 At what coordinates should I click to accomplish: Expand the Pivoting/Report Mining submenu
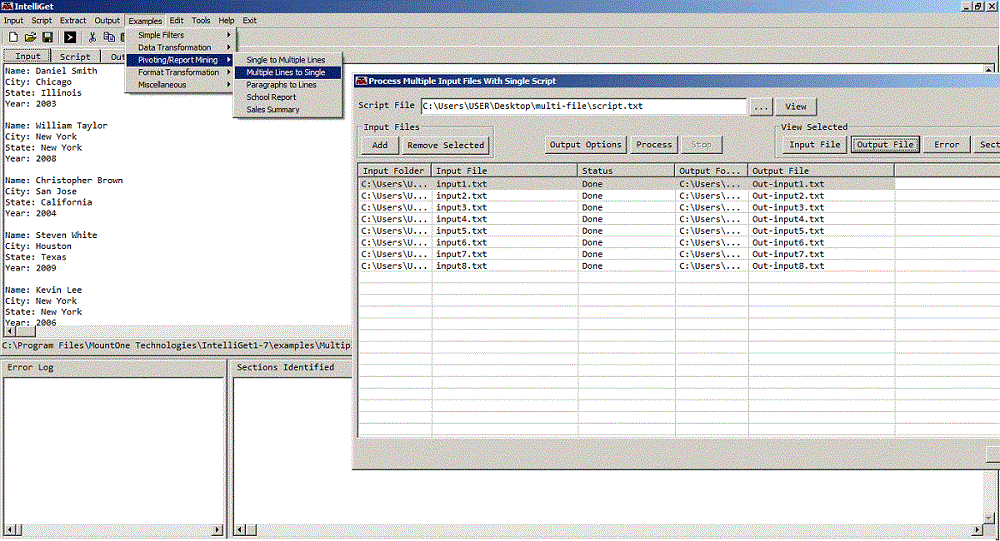coord(180,60)
